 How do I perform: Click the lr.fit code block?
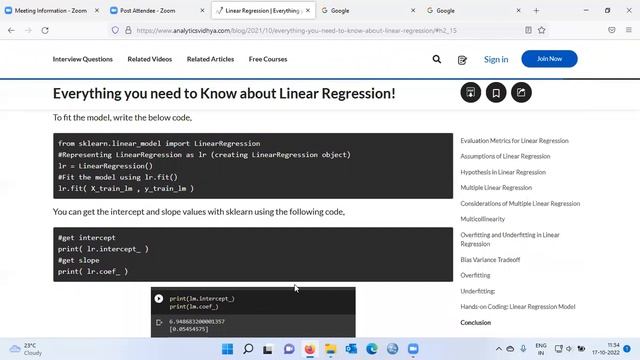point(253,166)
